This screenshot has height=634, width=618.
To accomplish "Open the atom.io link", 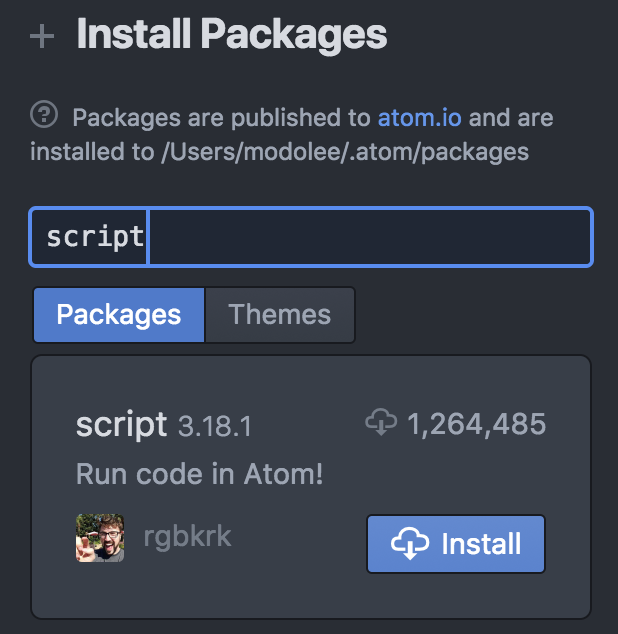I will coord(419,118).
